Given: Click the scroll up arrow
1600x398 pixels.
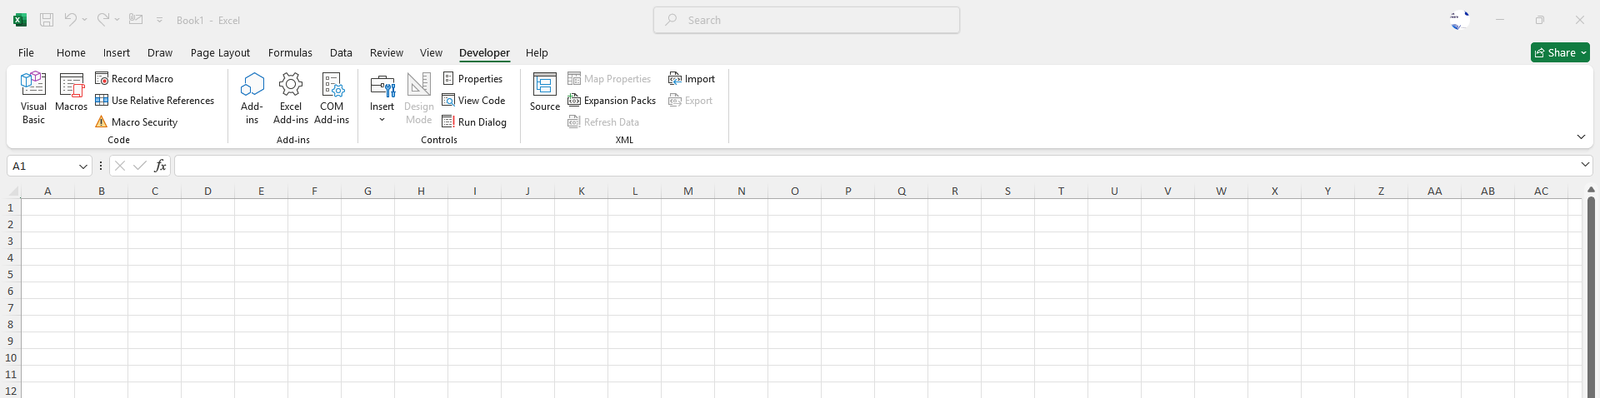Looking at the screenshot, I should [x=1591, y=190].
